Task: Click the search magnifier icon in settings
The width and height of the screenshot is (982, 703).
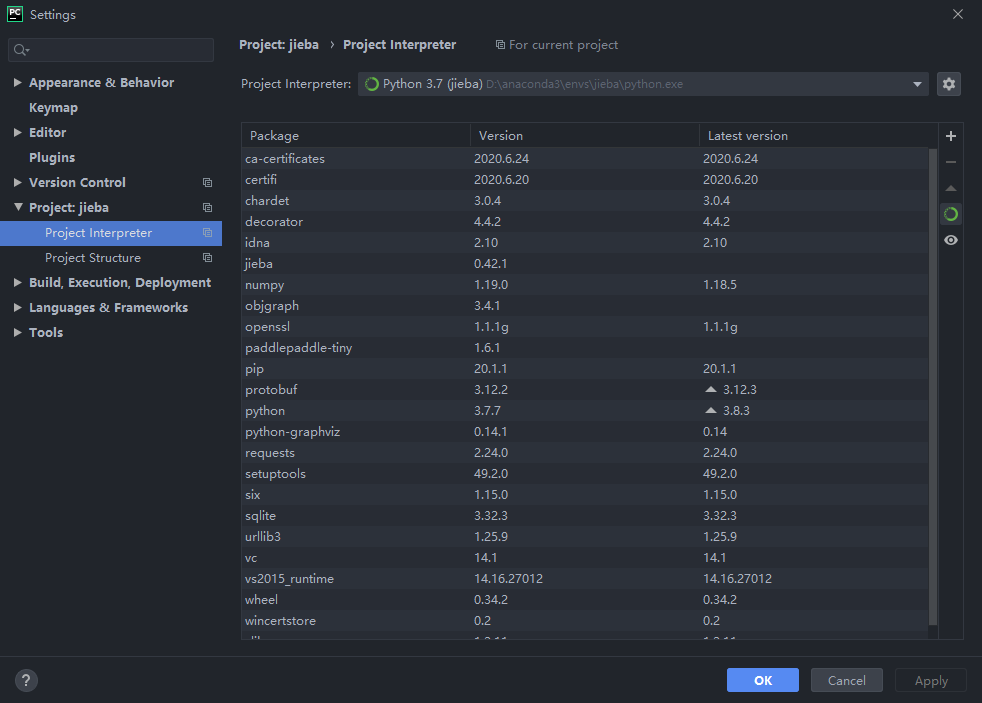Action: 21,50
